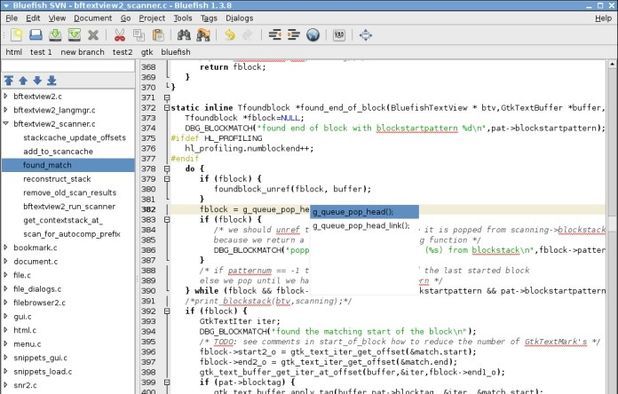Screen dimensions: 618x394
Task: Open the File menu
Action: pyautogui.click(x=11, y=18)
